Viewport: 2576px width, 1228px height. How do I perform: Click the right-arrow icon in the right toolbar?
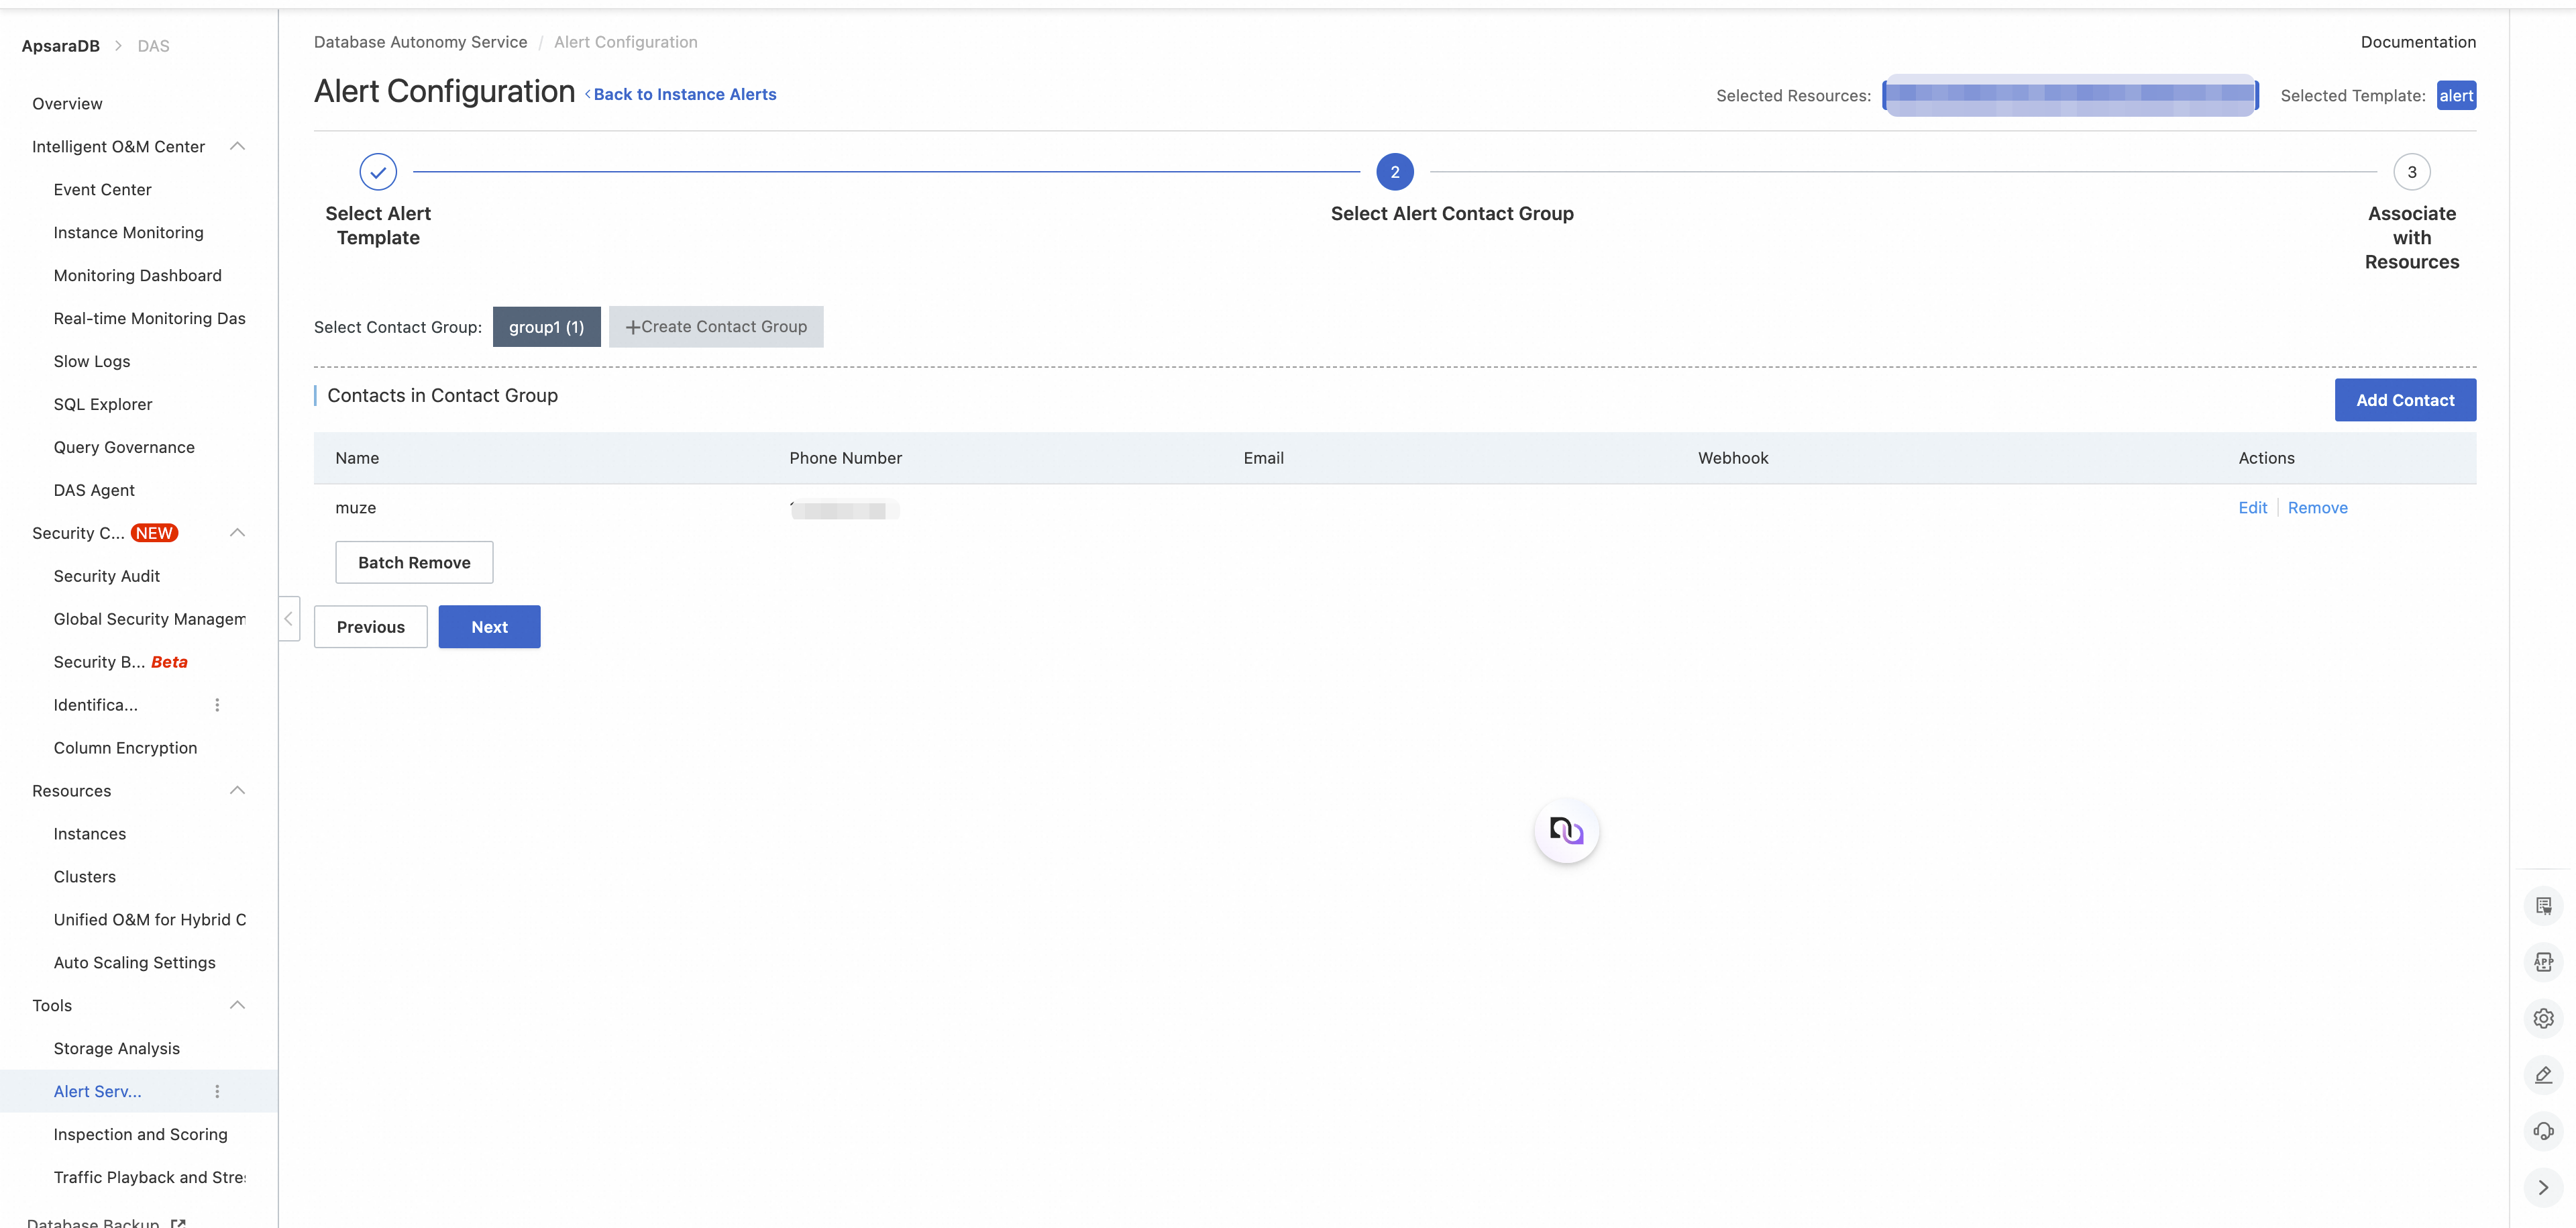(x=2543, y=1188)
